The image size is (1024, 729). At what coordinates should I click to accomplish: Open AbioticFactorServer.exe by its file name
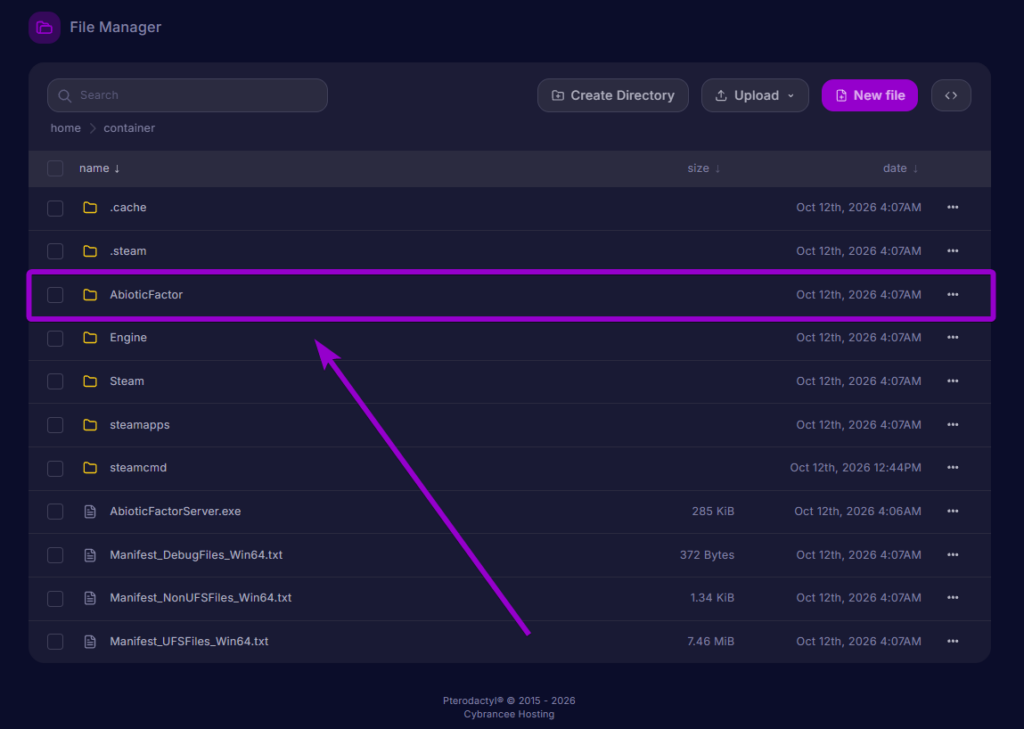coord(175,511)
